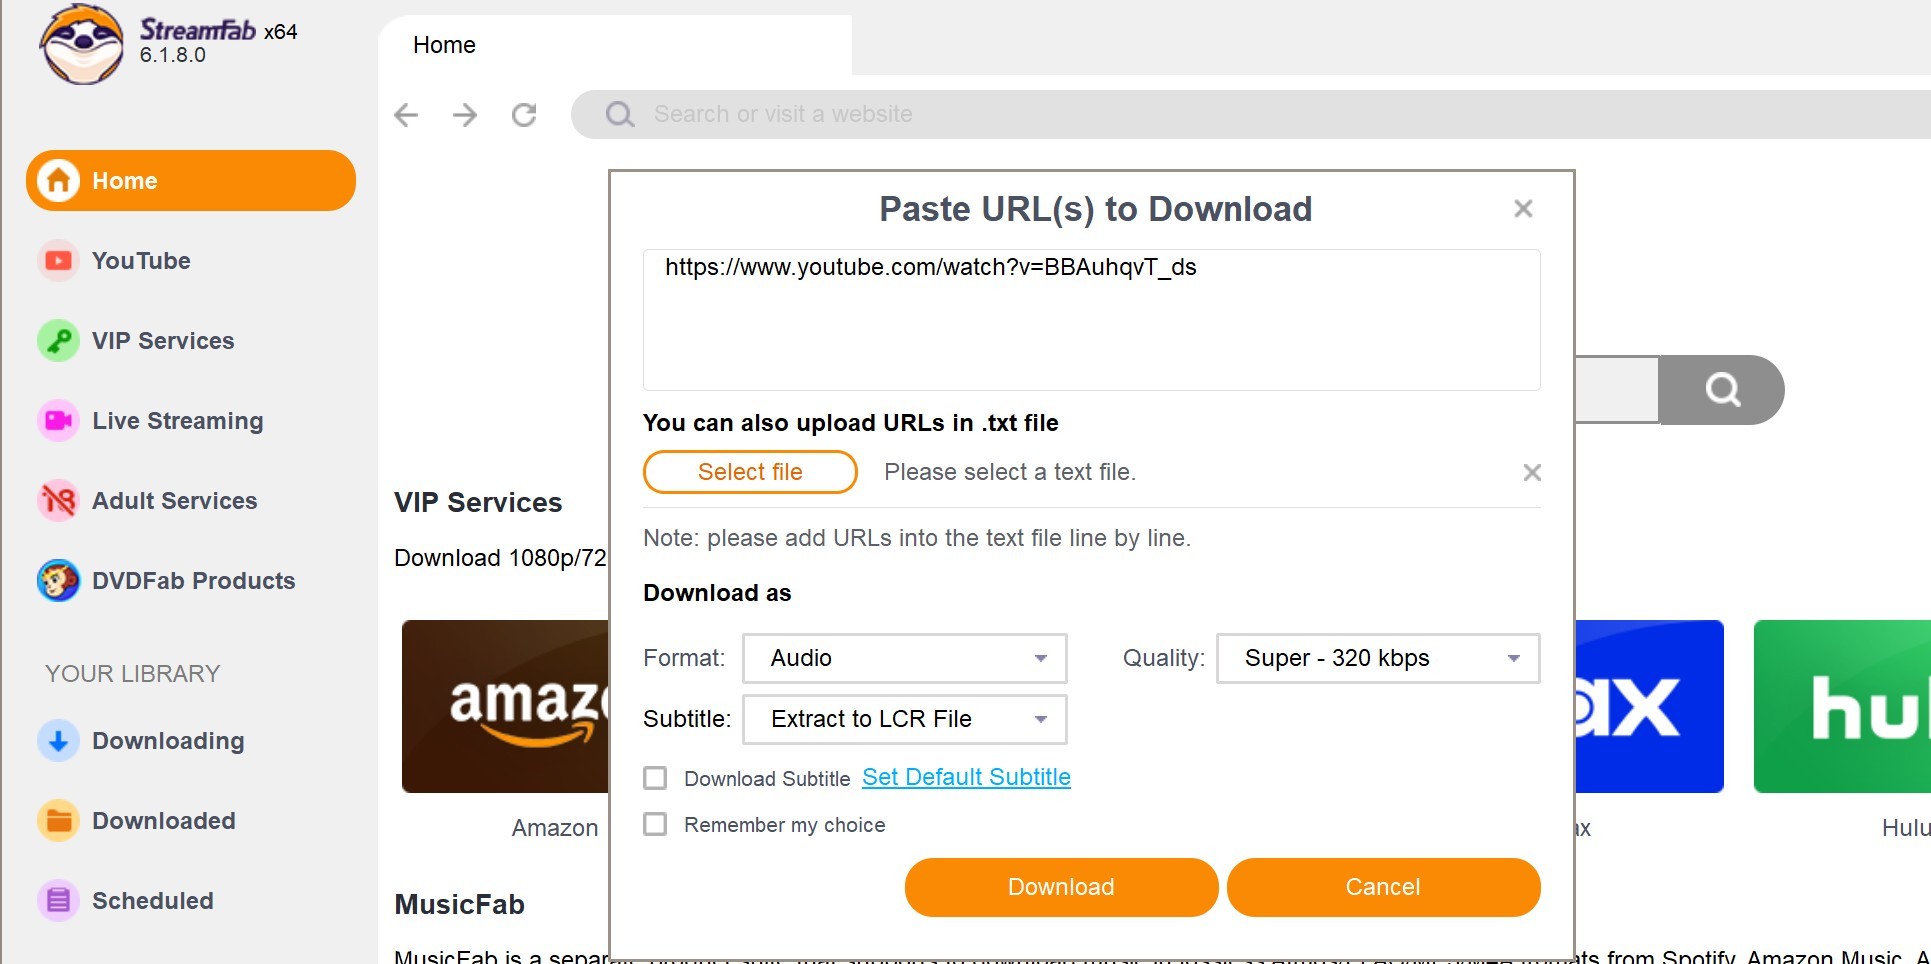Tick the Remember my choice checkbox

click(x=655, y=824)
